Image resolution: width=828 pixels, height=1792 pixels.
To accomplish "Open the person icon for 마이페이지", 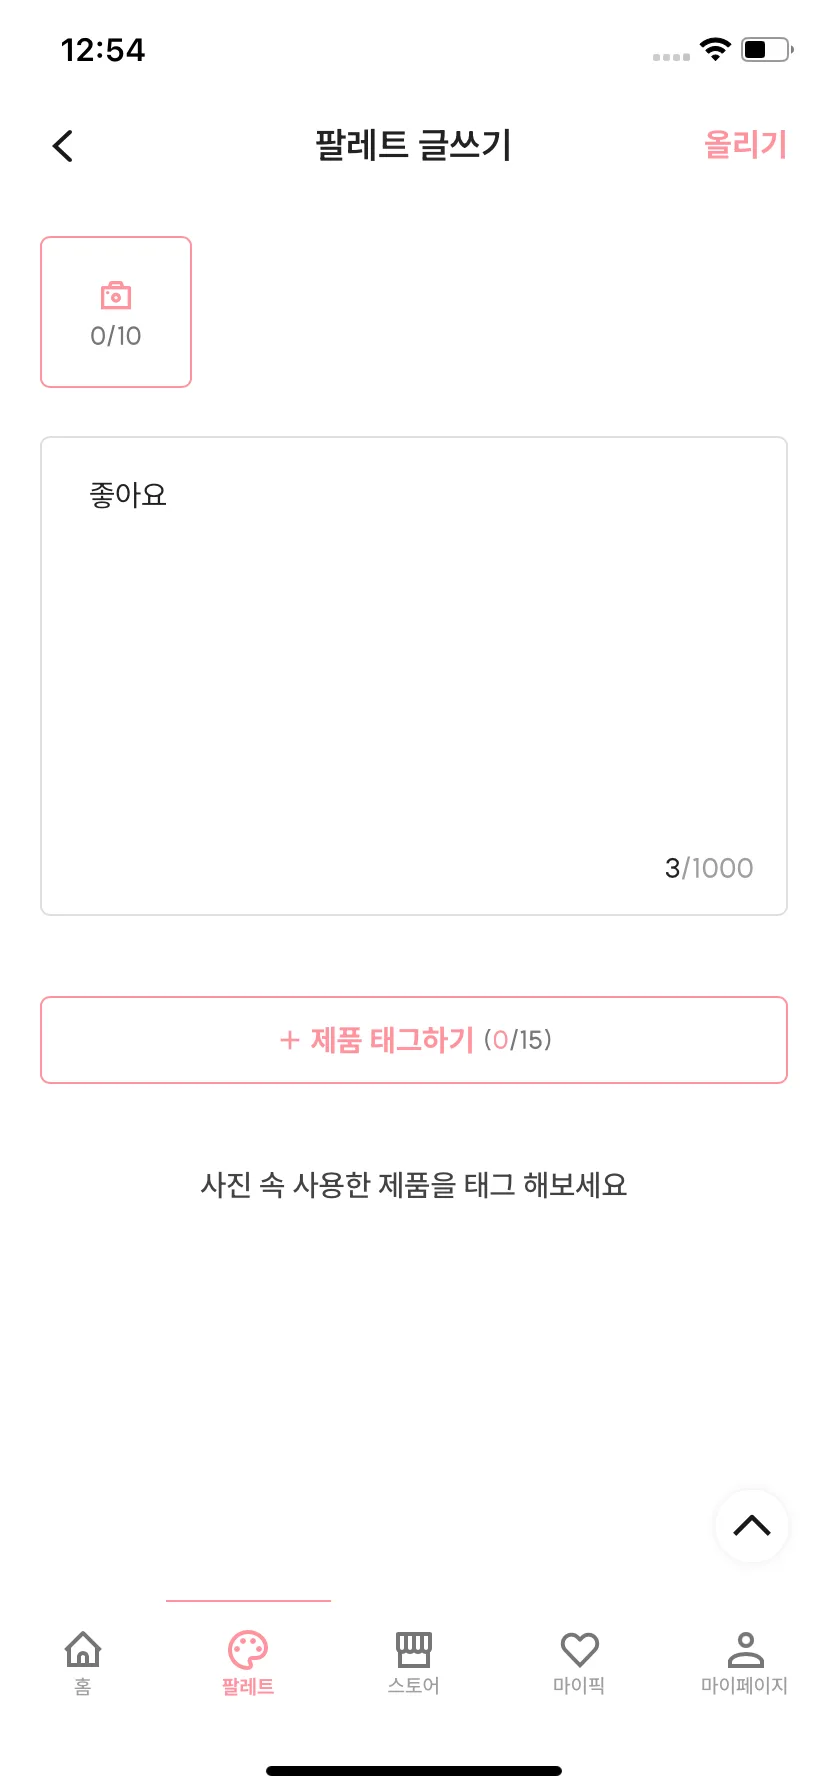I will tap(745, 1649).
